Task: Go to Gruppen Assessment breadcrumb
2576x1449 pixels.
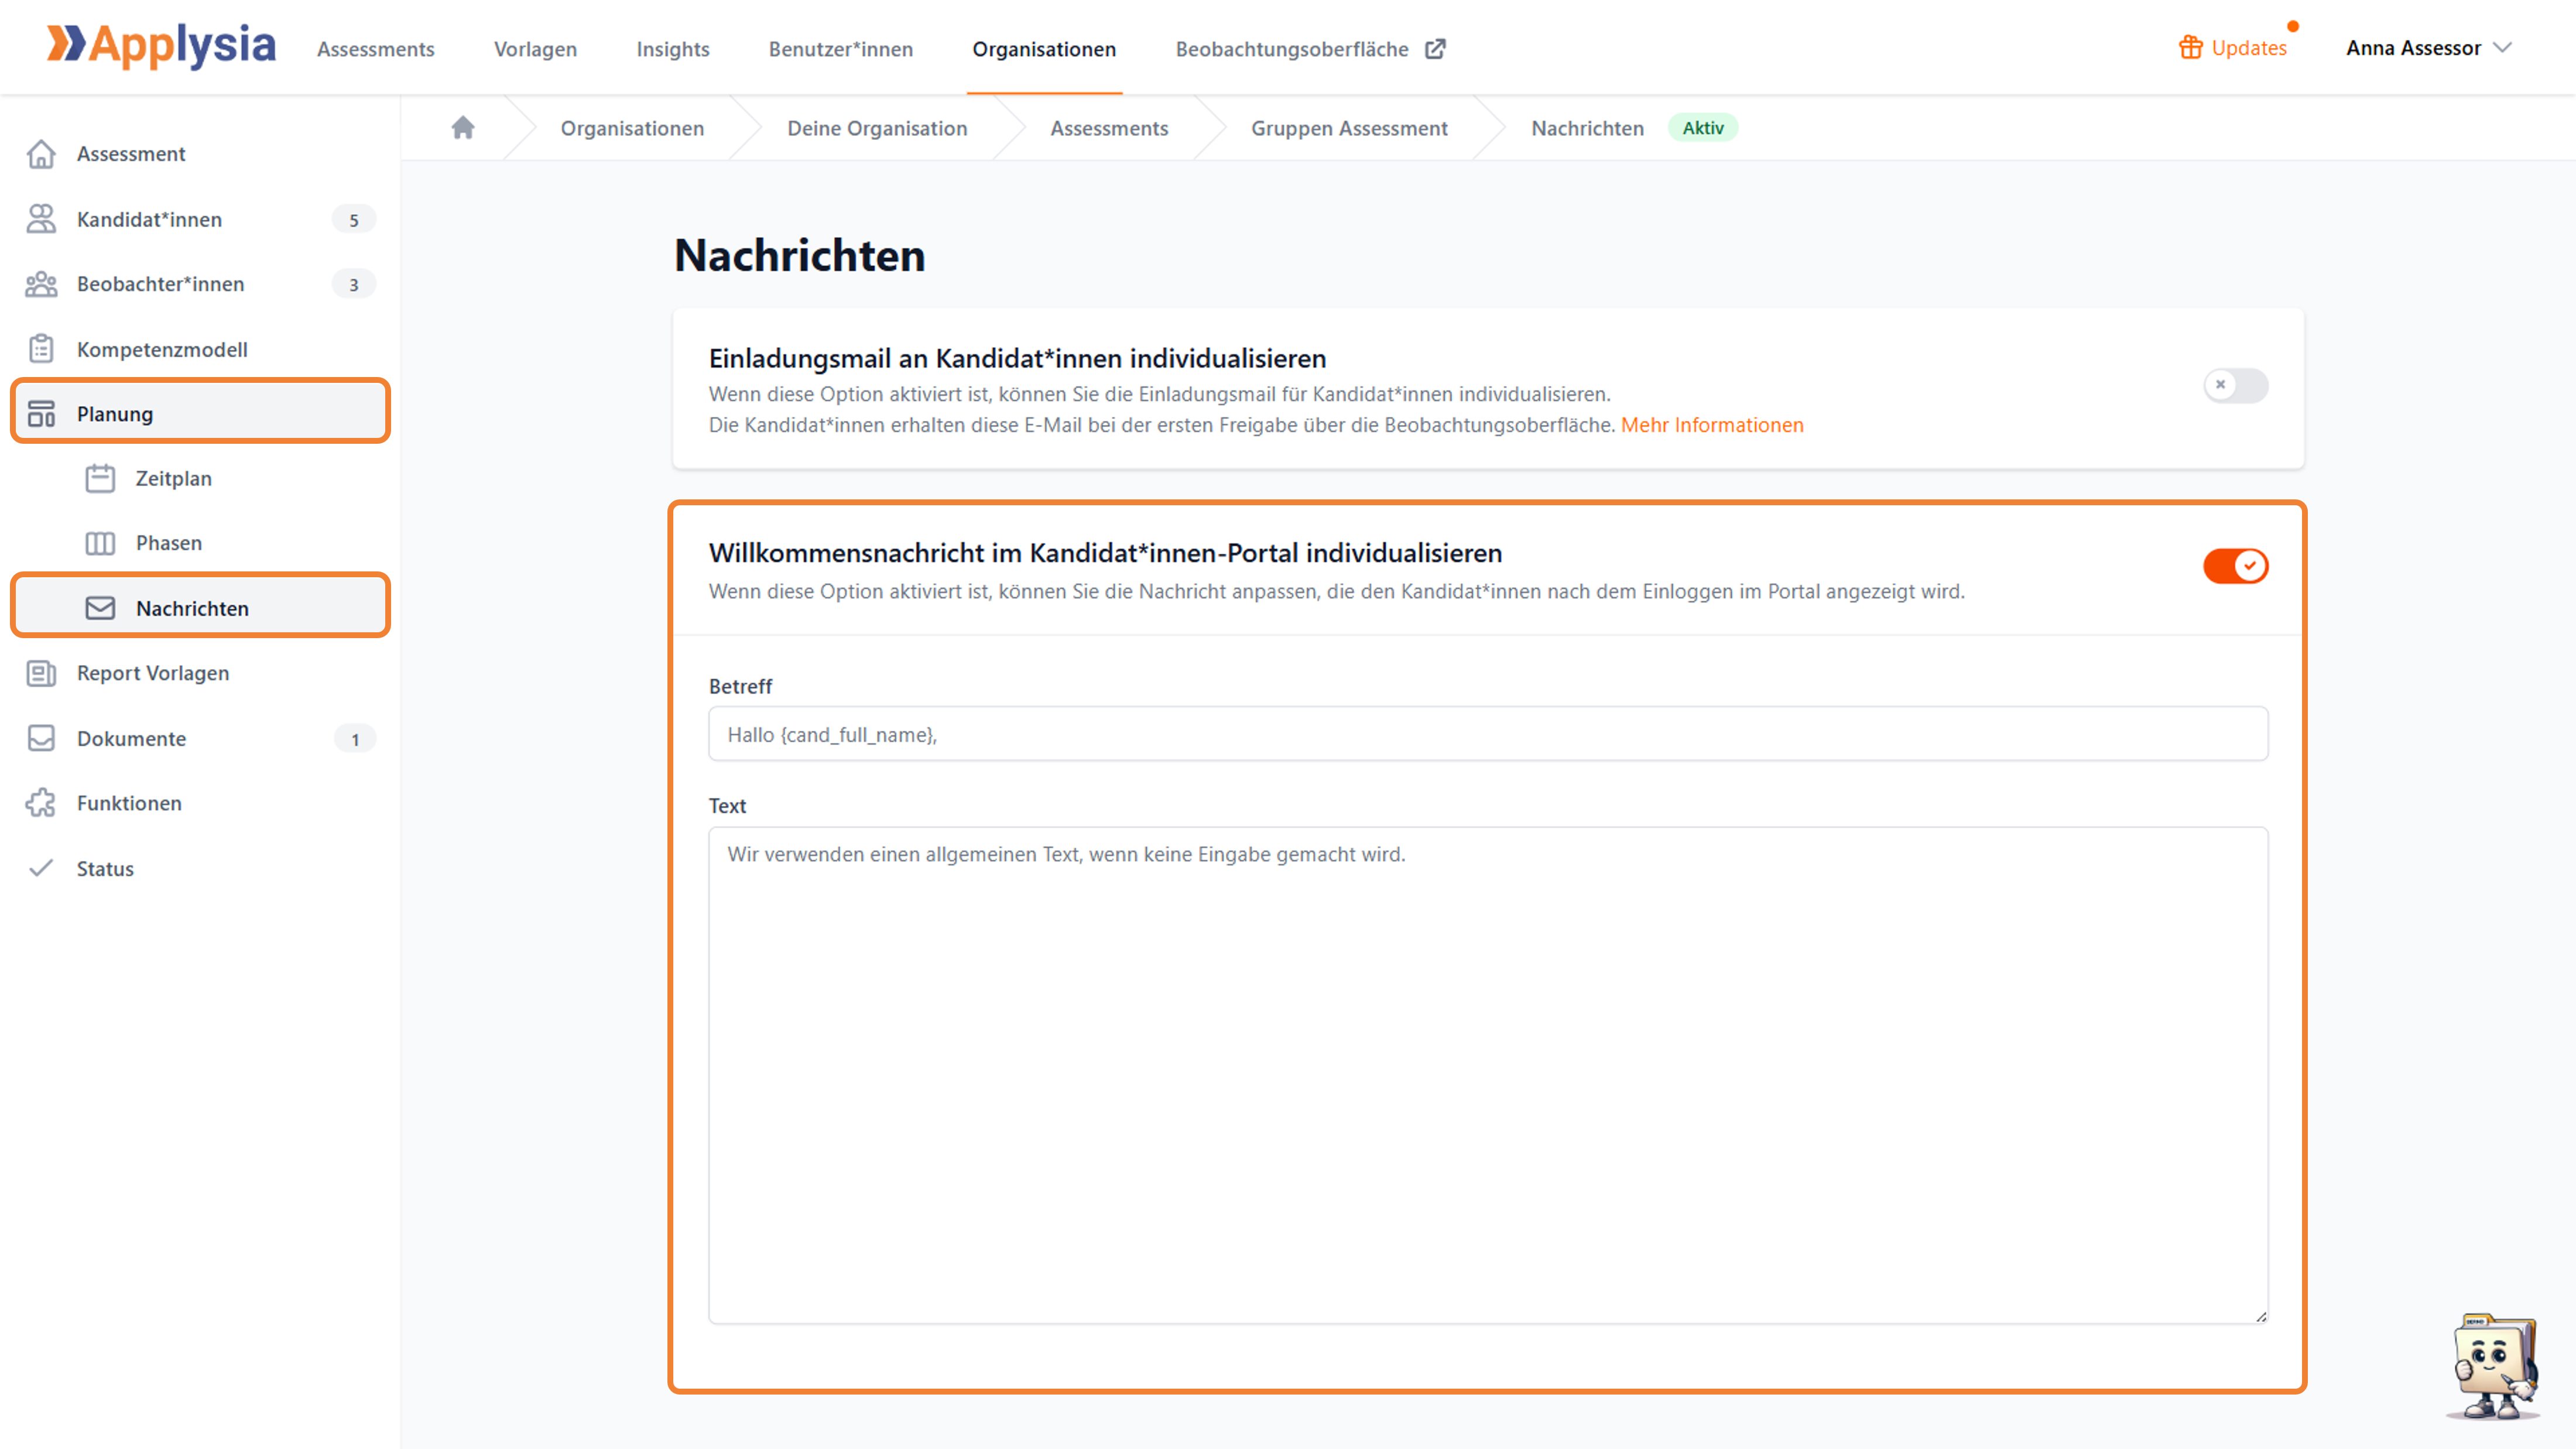Action: [x=1349, y=128]
